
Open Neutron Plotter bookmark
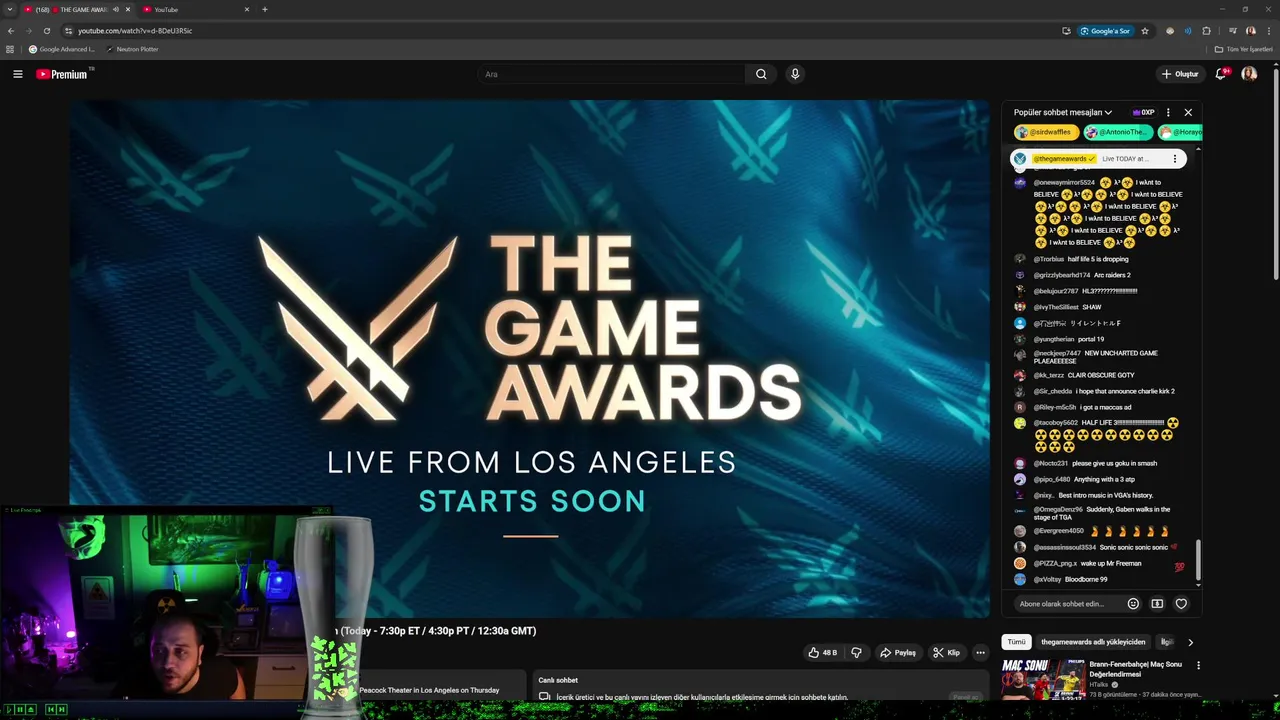132,49
